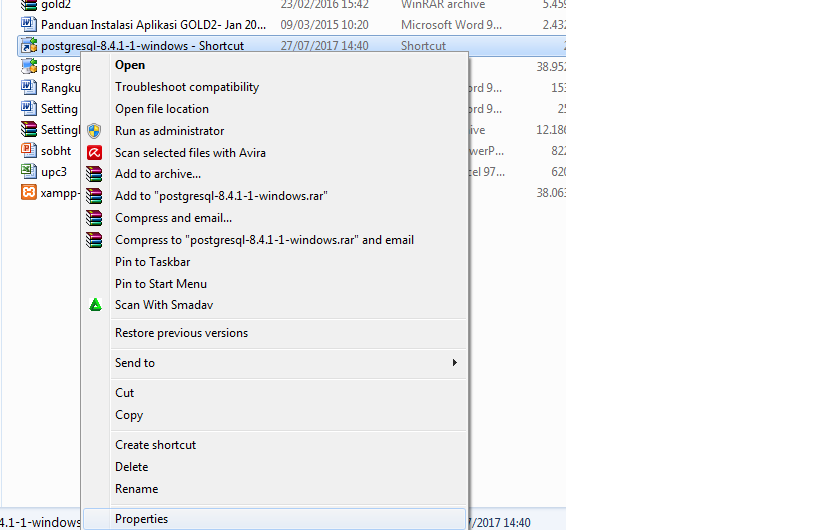This screenshot has height=530, width=819.
Task: Select Pin to Taskbar
Action: [x=274, y=262]
